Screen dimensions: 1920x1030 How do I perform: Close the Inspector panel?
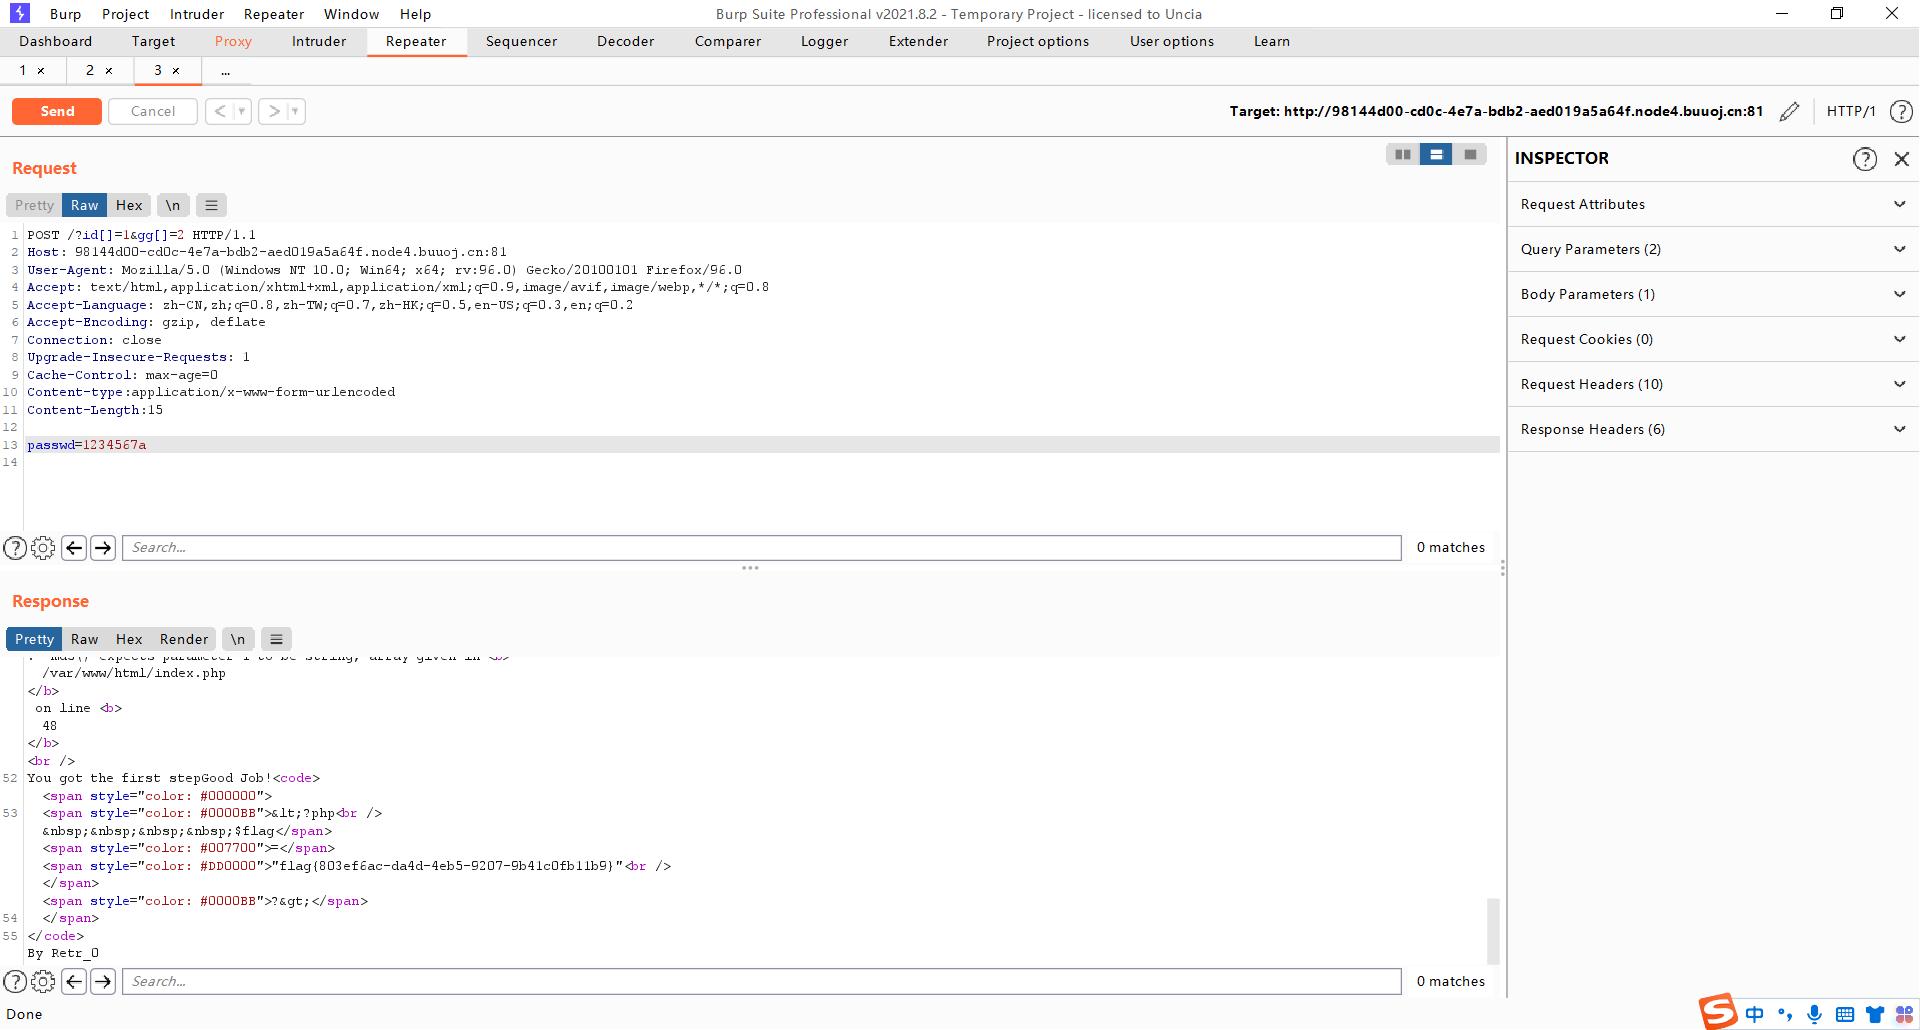pos(1901,158)
